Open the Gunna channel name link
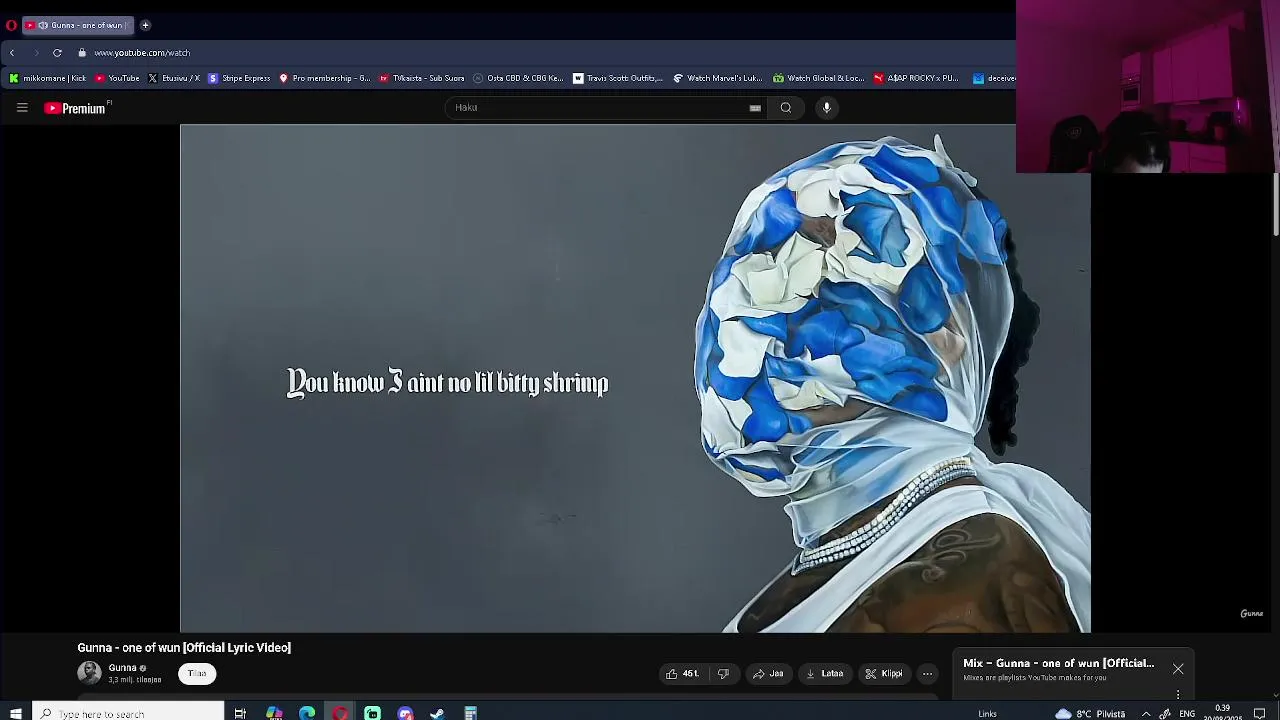The height and width of the screenshot is (720, 1280). point(122,668)
